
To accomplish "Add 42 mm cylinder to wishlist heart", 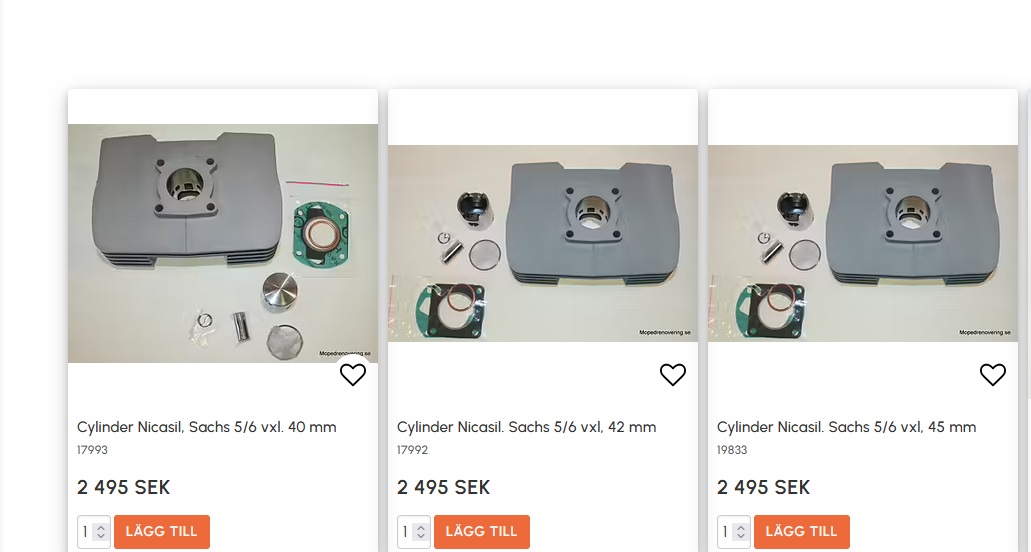I will (673, 375).
